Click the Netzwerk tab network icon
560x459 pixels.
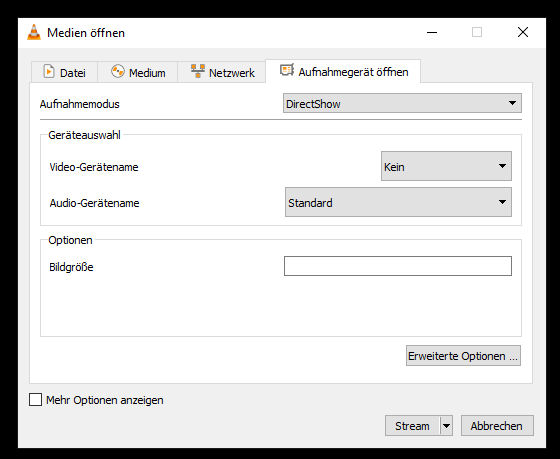[198, 71]
